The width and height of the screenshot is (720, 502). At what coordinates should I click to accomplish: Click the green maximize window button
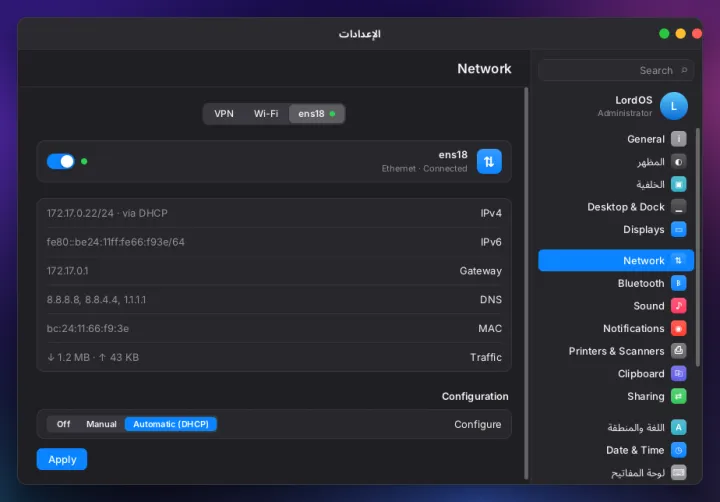click(x=664, y=34)
